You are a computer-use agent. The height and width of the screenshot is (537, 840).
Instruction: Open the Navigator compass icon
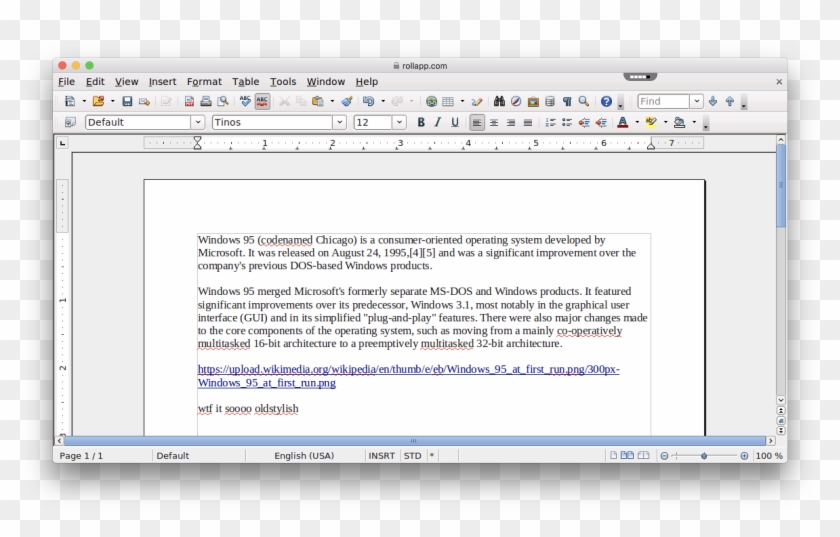516,101
